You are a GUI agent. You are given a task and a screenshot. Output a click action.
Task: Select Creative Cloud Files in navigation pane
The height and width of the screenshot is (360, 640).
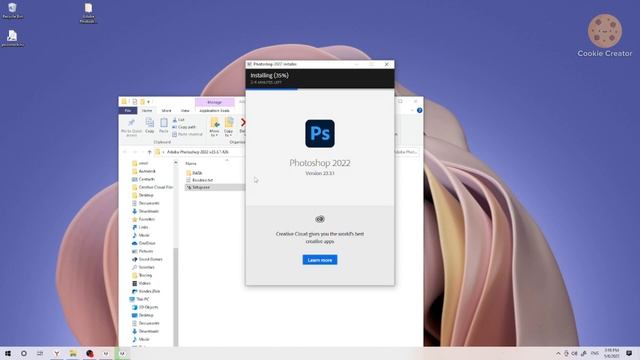[152, 187]
